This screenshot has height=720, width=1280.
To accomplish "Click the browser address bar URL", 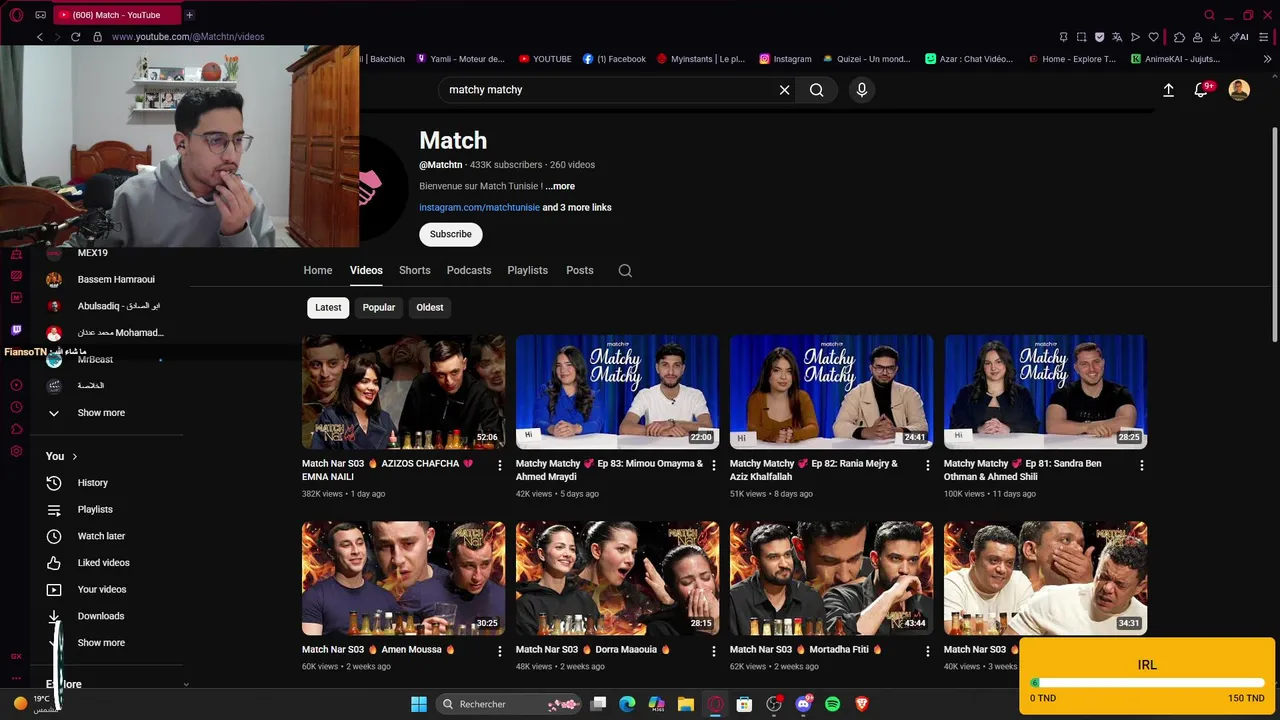I will (188, 37).
